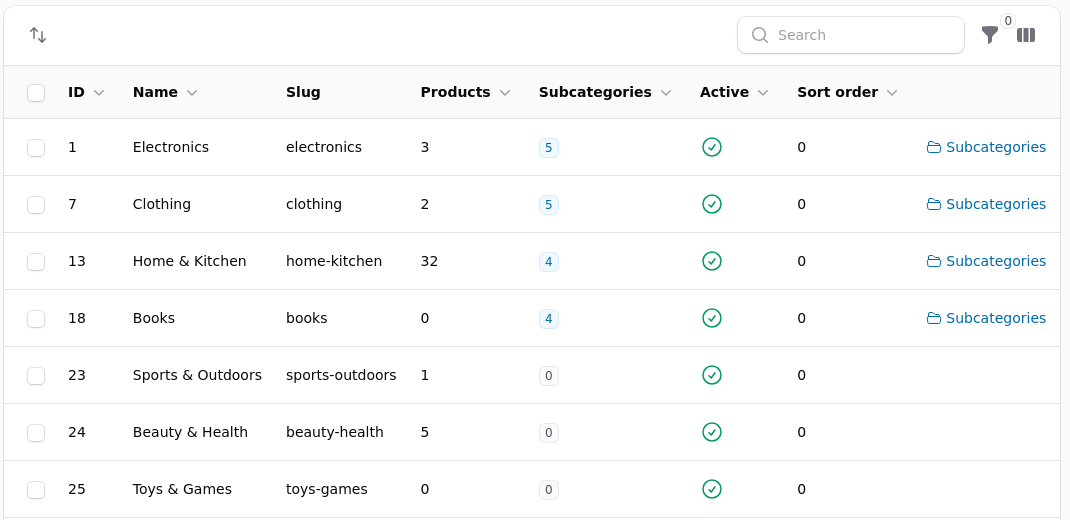Sort by the Subcategories column header

pyautogui.click(x=605, y=92)
